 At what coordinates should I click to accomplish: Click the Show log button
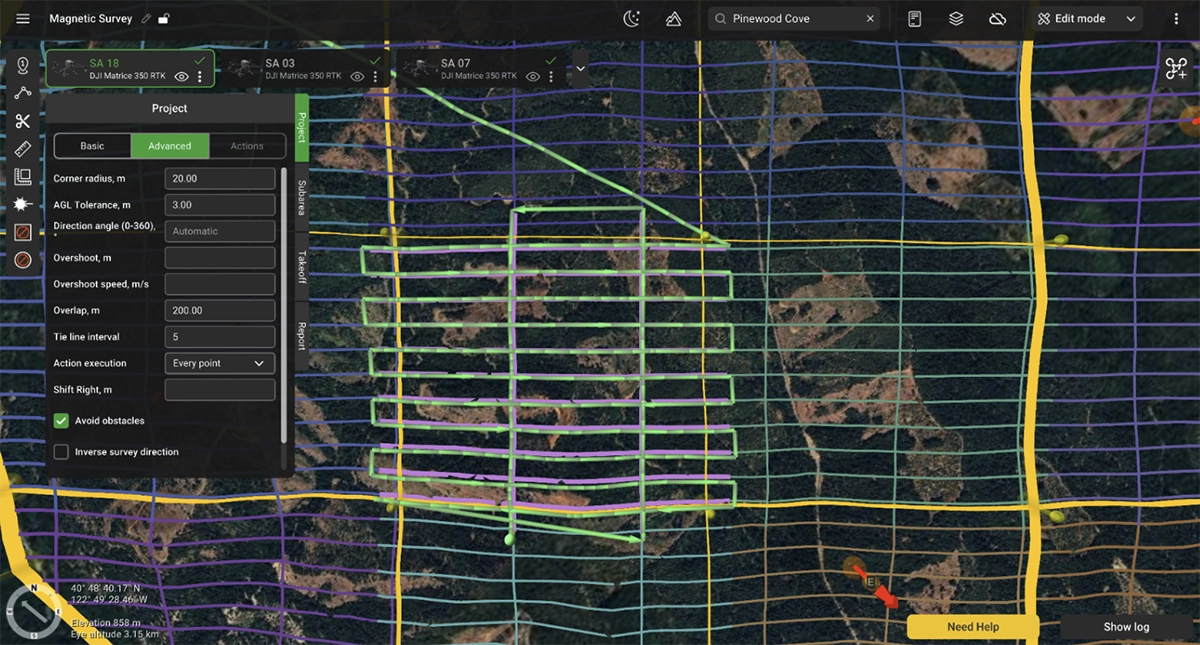point(1126,627)
